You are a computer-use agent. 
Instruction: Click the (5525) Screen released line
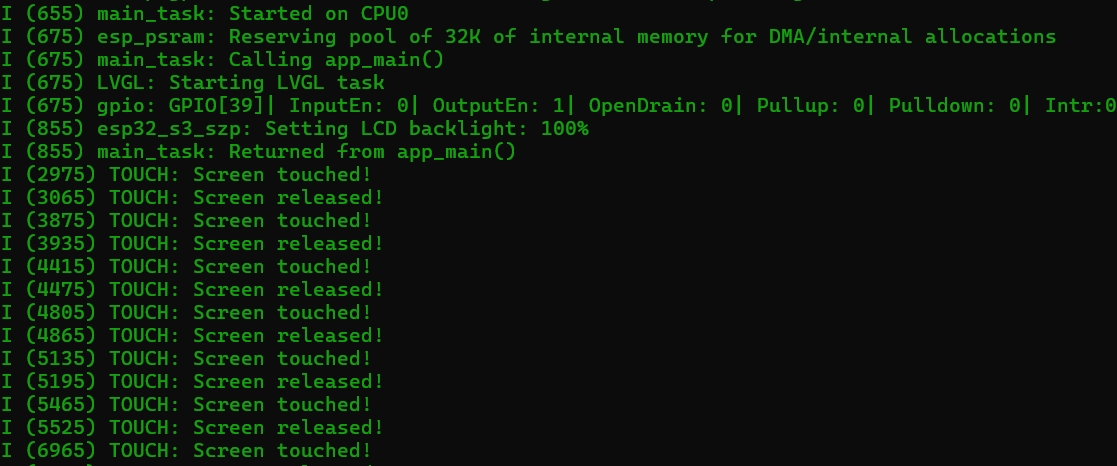pos(192,428)
